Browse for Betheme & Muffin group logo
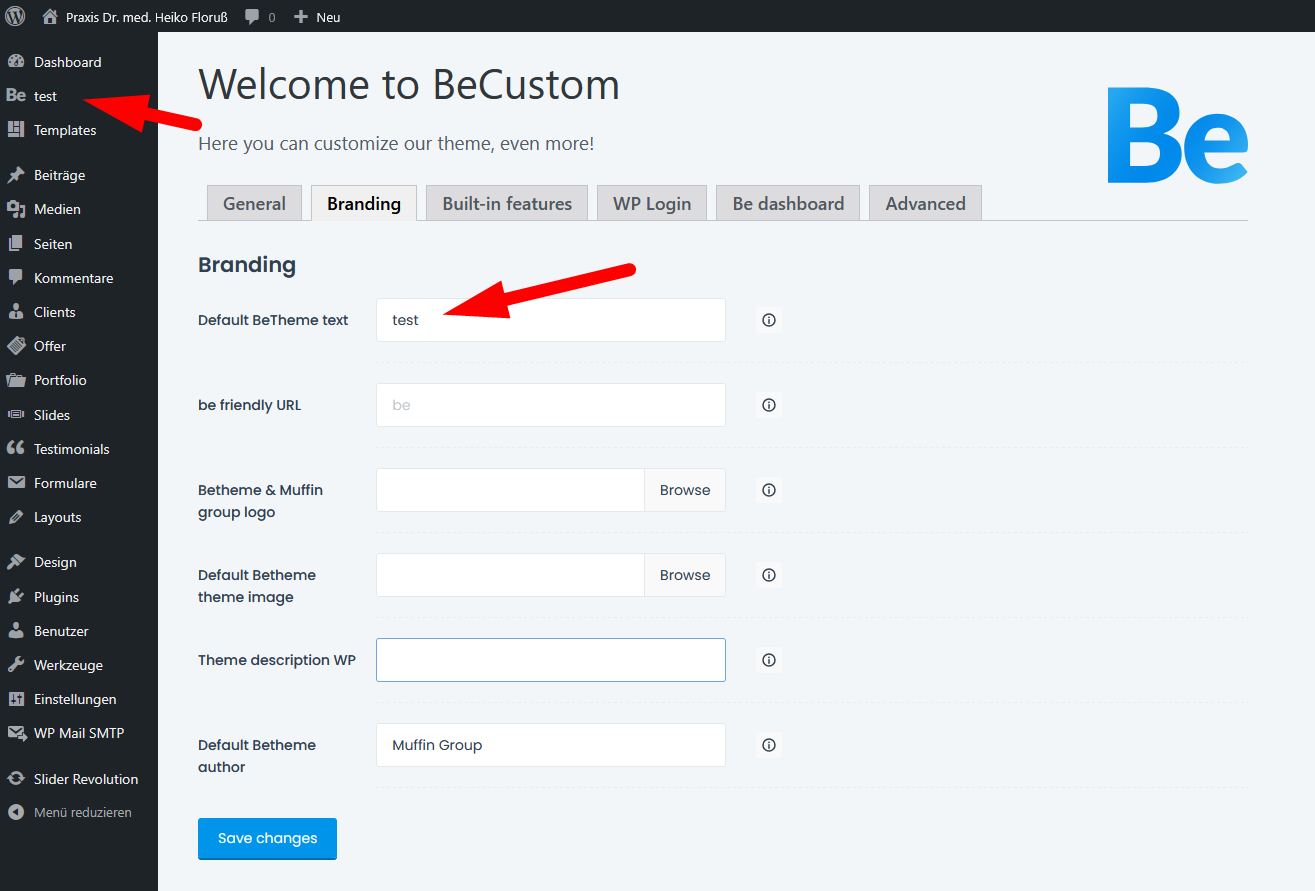1315x891 pixels. (685, 490)
